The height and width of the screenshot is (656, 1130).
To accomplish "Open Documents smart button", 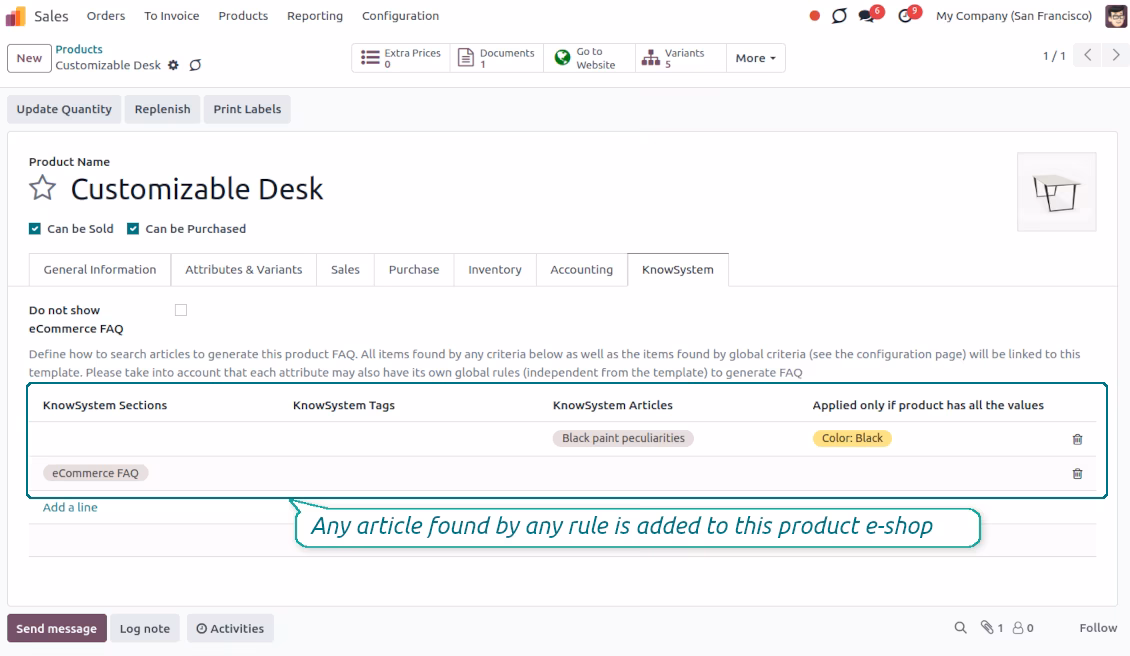I will pyautogui.click(x=497, y=58).
